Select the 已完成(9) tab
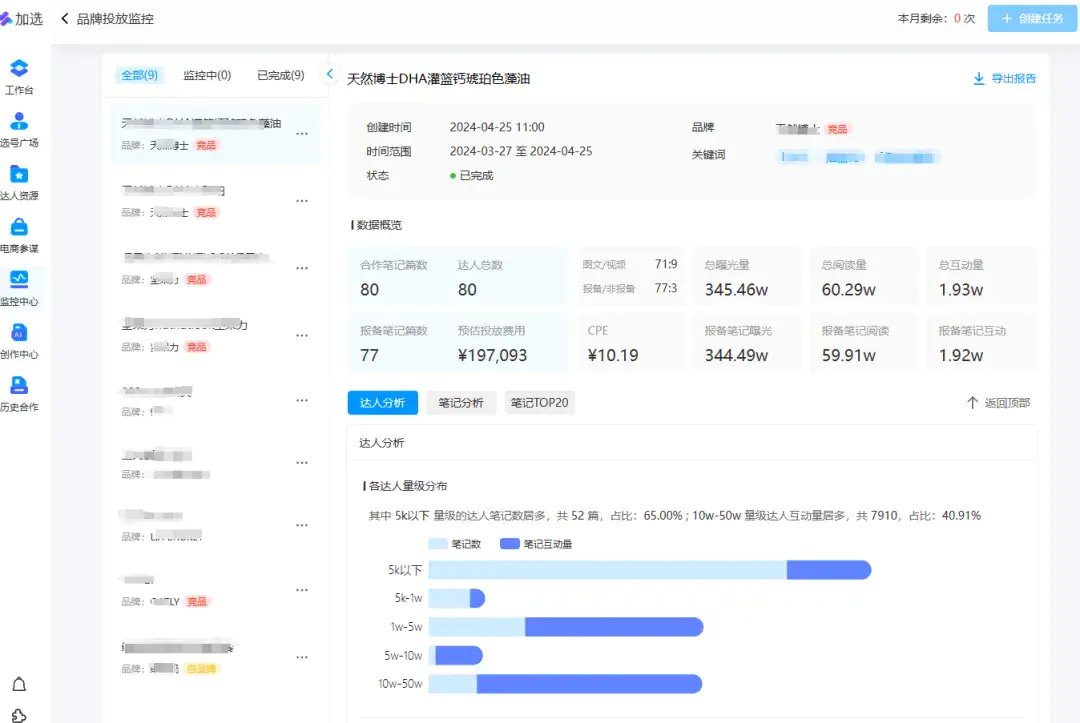Viewport: 1080px width, 723px height. pyautogui.click(x=280, y=75)
